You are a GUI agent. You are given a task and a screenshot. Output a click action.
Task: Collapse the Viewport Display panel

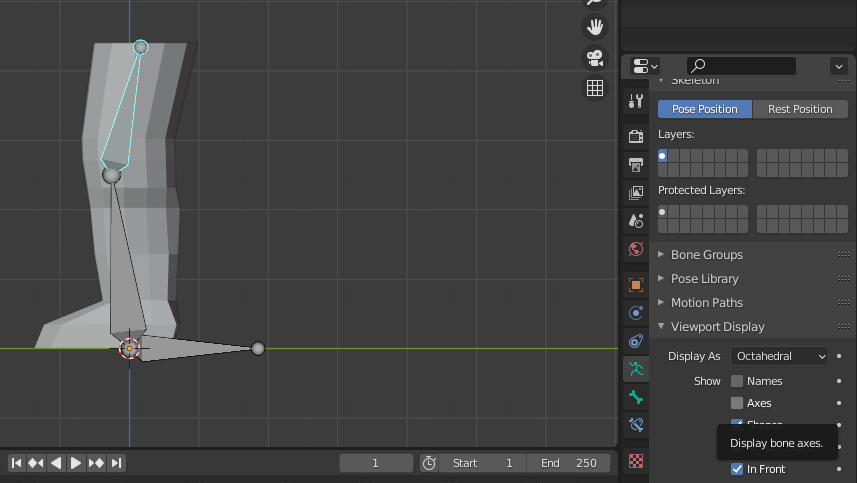tap(717, 327)
